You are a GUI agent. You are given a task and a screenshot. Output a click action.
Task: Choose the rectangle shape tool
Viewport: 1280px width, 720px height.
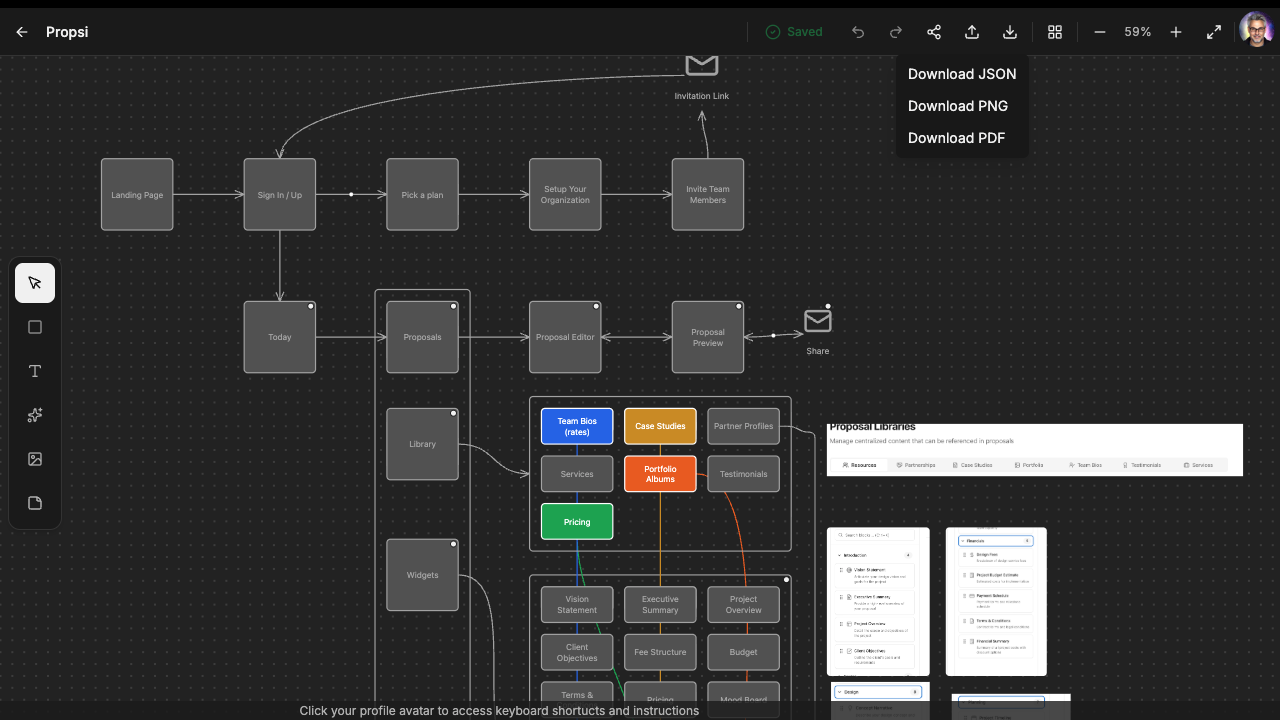click(35, 327)
